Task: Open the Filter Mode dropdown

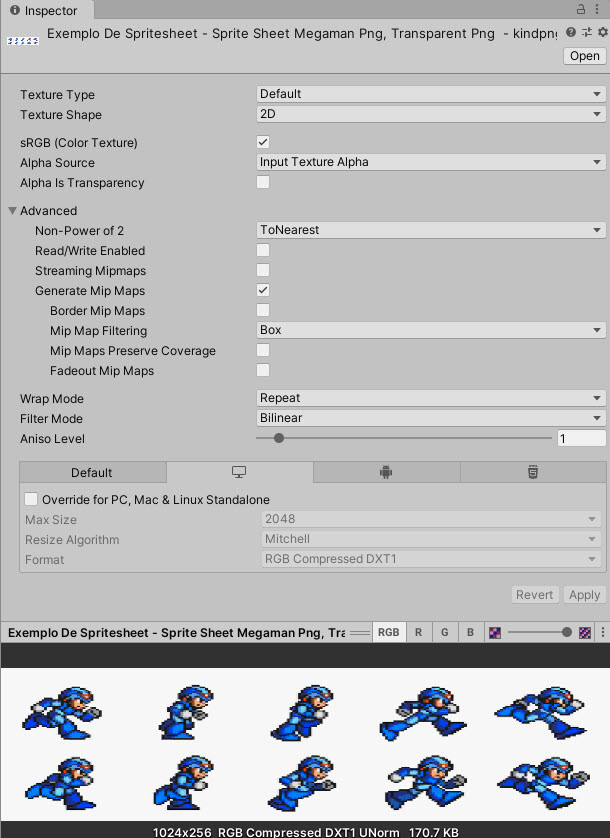Action: [431, 418]
